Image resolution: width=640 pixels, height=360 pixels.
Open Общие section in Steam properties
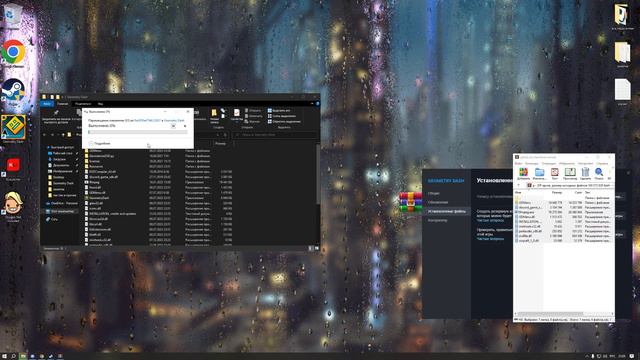tap(434, 193)
